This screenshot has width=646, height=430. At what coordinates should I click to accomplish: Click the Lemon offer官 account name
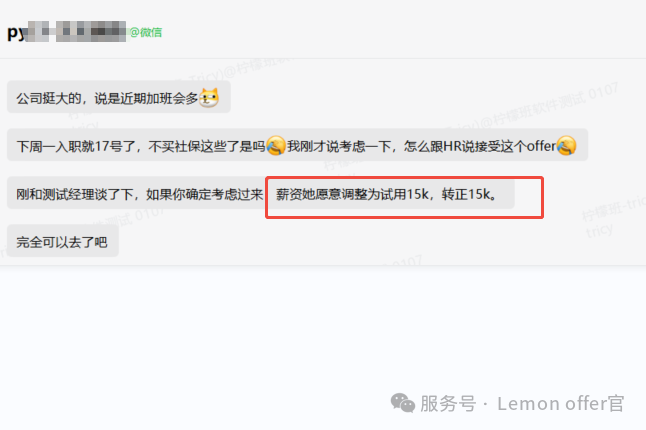click(561, 403)
